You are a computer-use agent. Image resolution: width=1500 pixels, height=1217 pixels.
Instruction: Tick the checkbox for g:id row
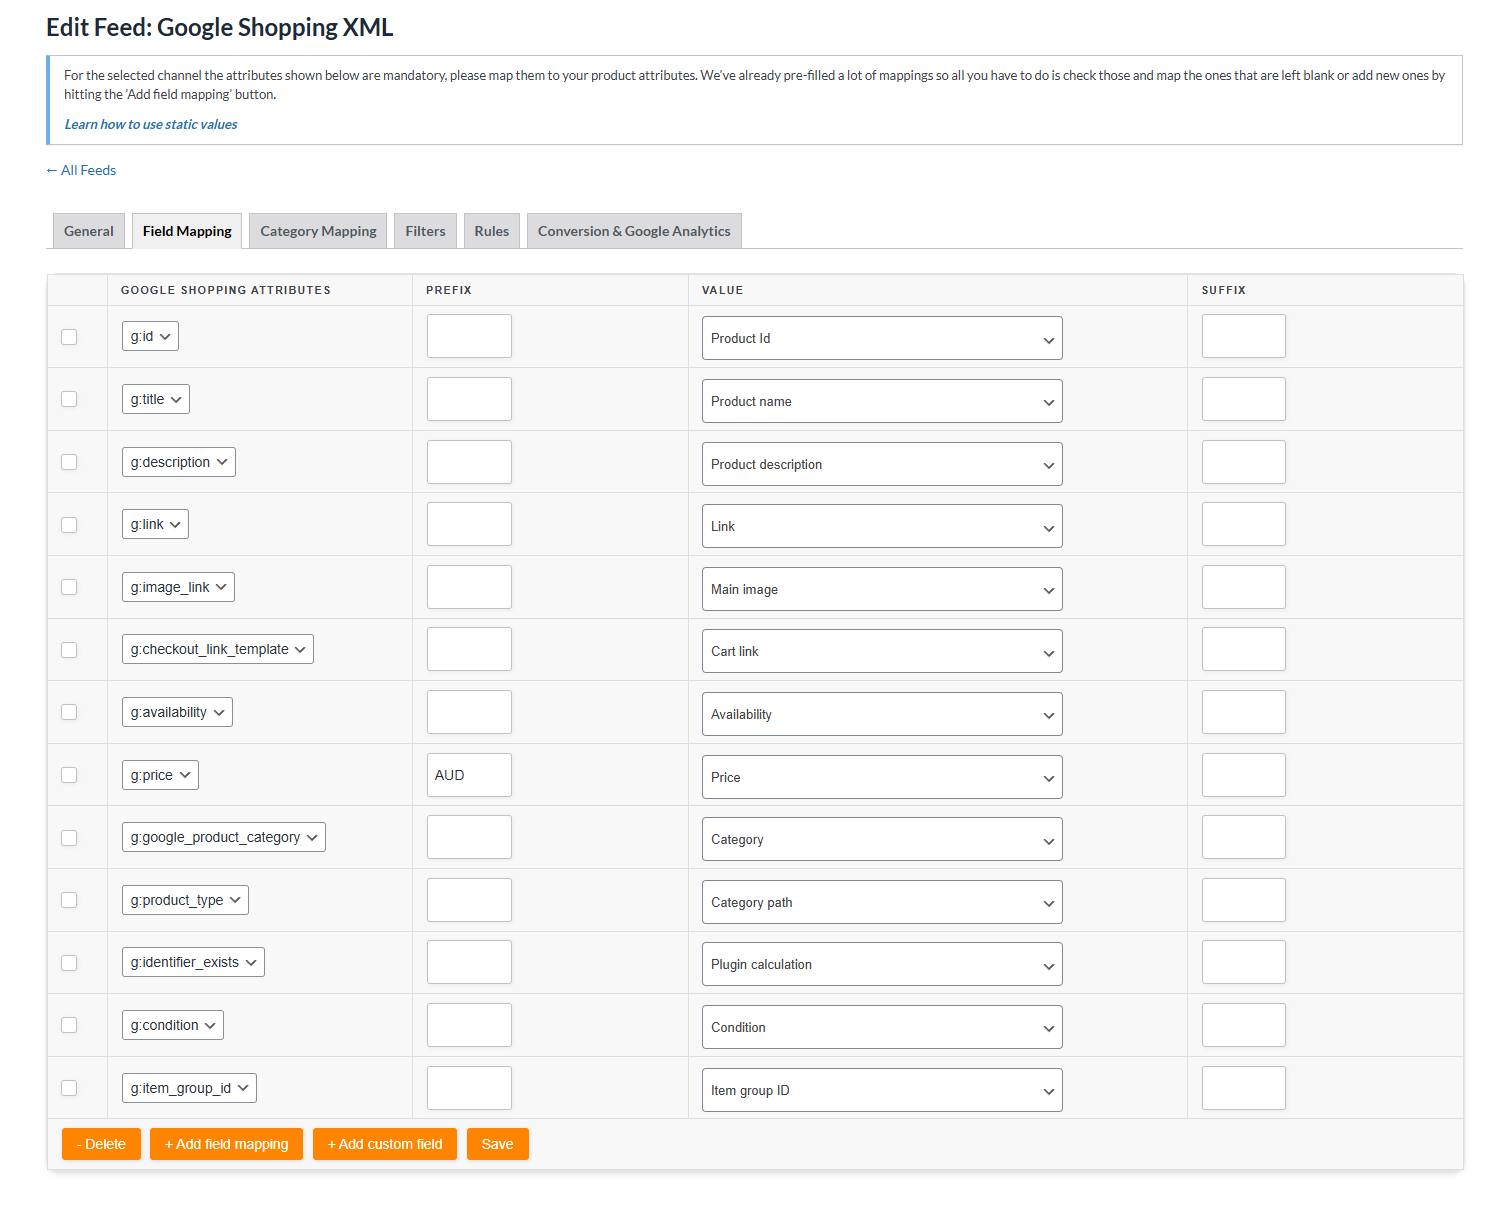point(69,337)
